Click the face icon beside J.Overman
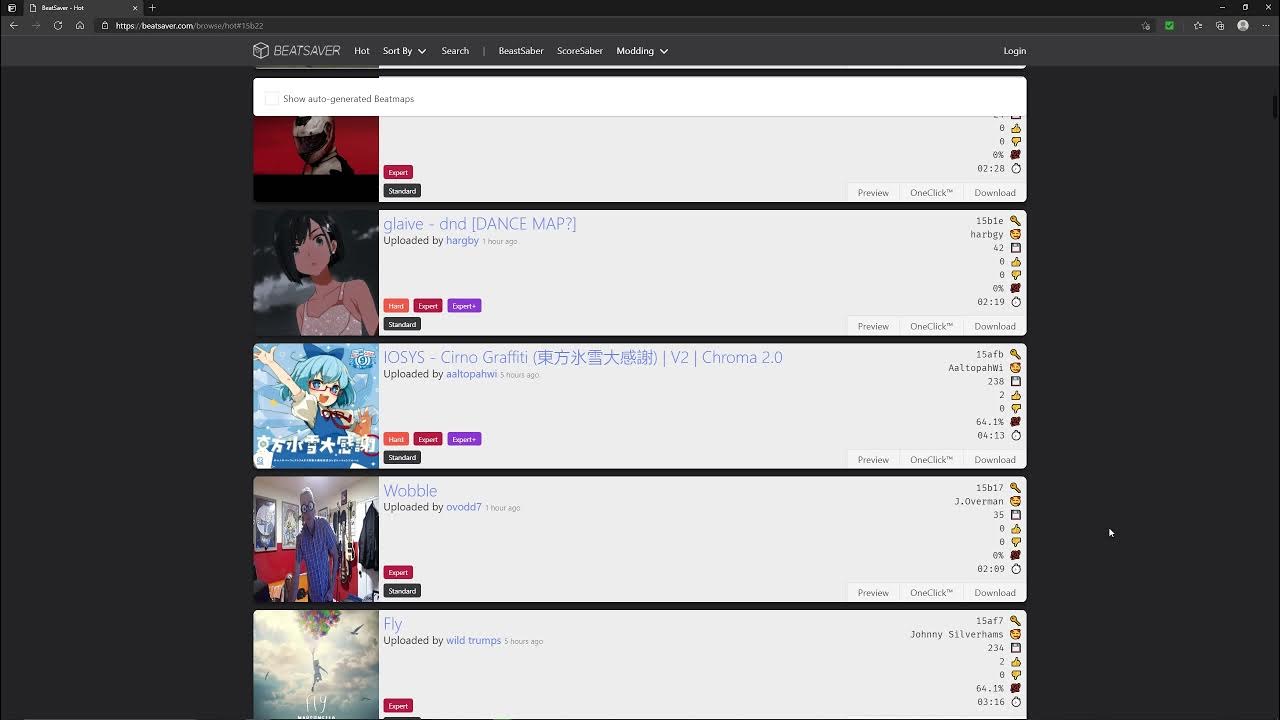 [x=1015, y=501]
